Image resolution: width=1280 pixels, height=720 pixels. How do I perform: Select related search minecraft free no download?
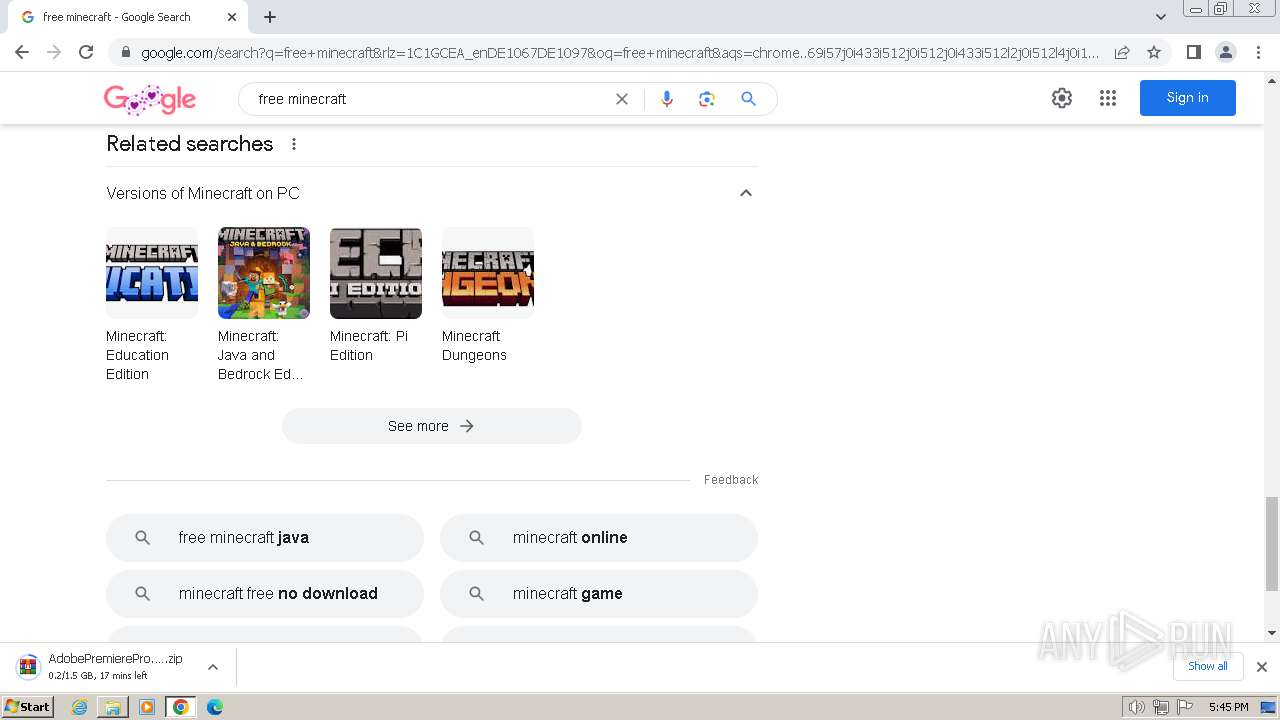point(265,594)
